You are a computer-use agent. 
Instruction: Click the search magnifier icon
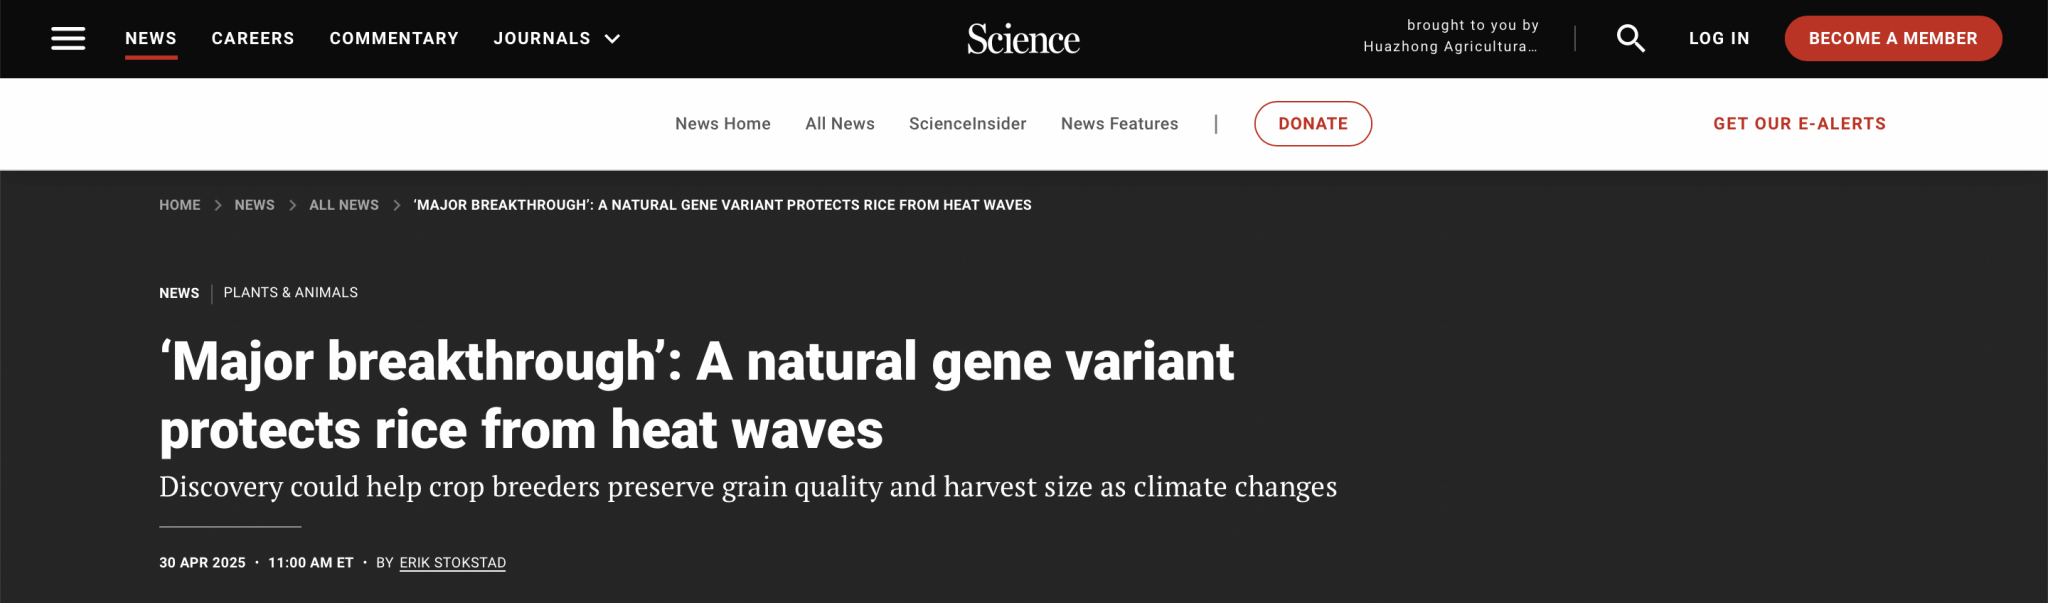pos(1631,38)
